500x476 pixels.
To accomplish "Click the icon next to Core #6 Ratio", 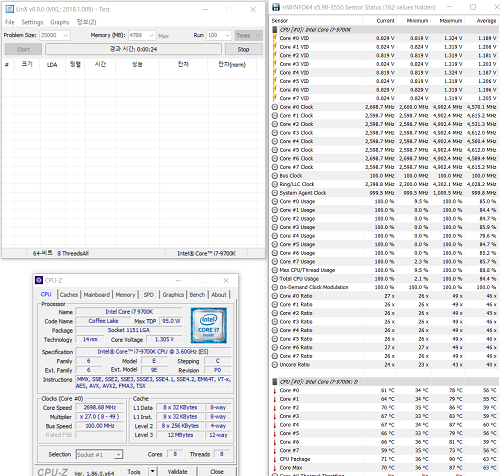I will pyautogui.click(x=275, y=347).
